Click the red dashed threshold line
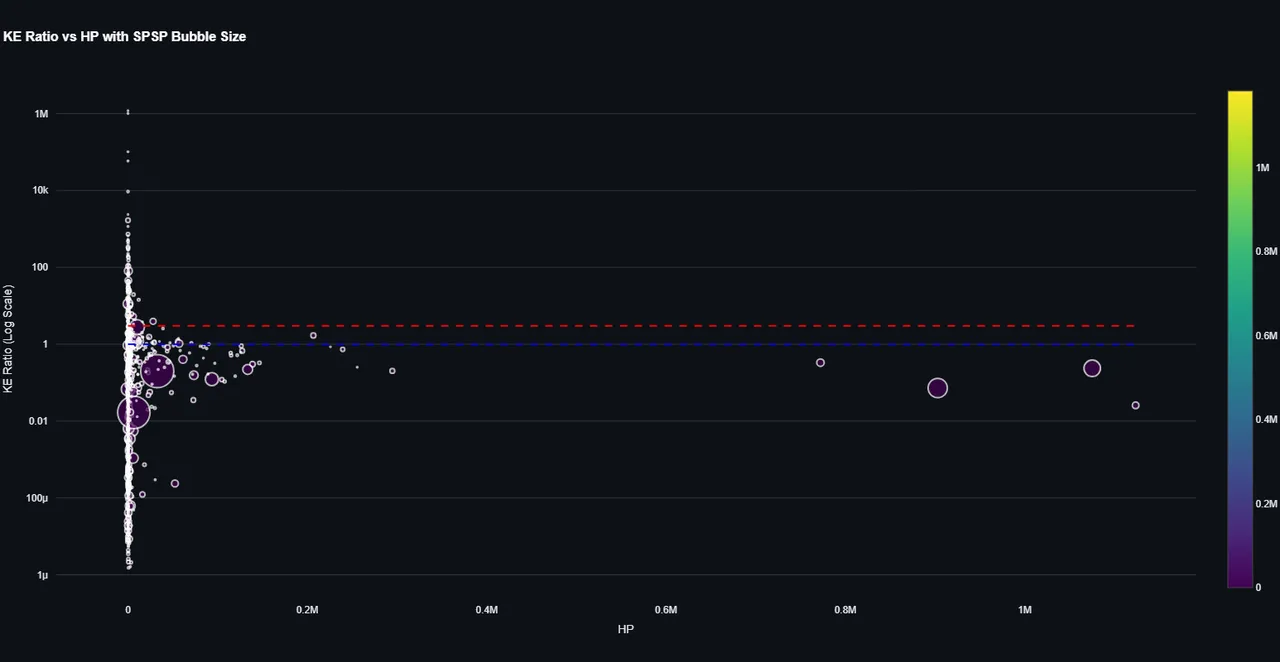This screenshot has height=662, width=1280. point(632,326)
